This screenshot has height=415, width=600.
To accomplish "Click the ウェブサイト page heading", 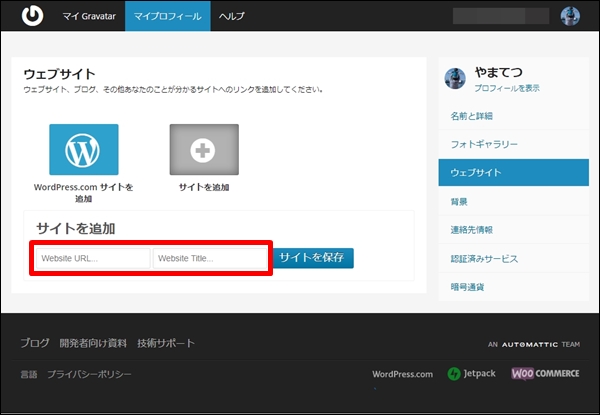I will (59, 74).
